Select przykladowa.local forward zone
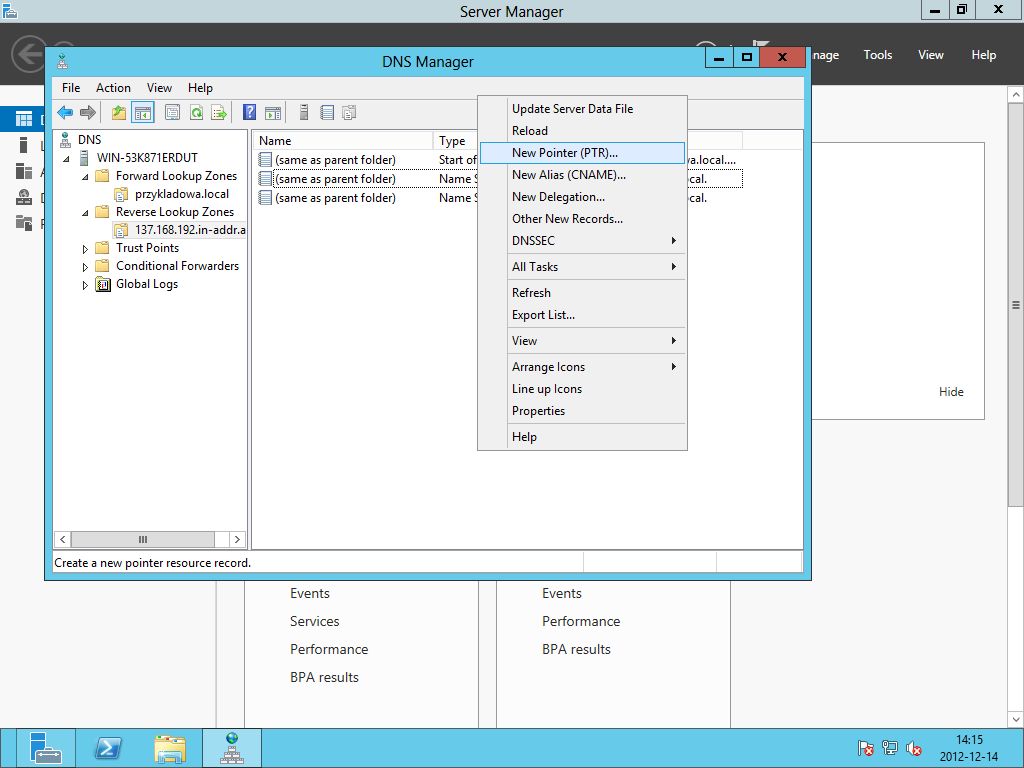 point(182,194)
